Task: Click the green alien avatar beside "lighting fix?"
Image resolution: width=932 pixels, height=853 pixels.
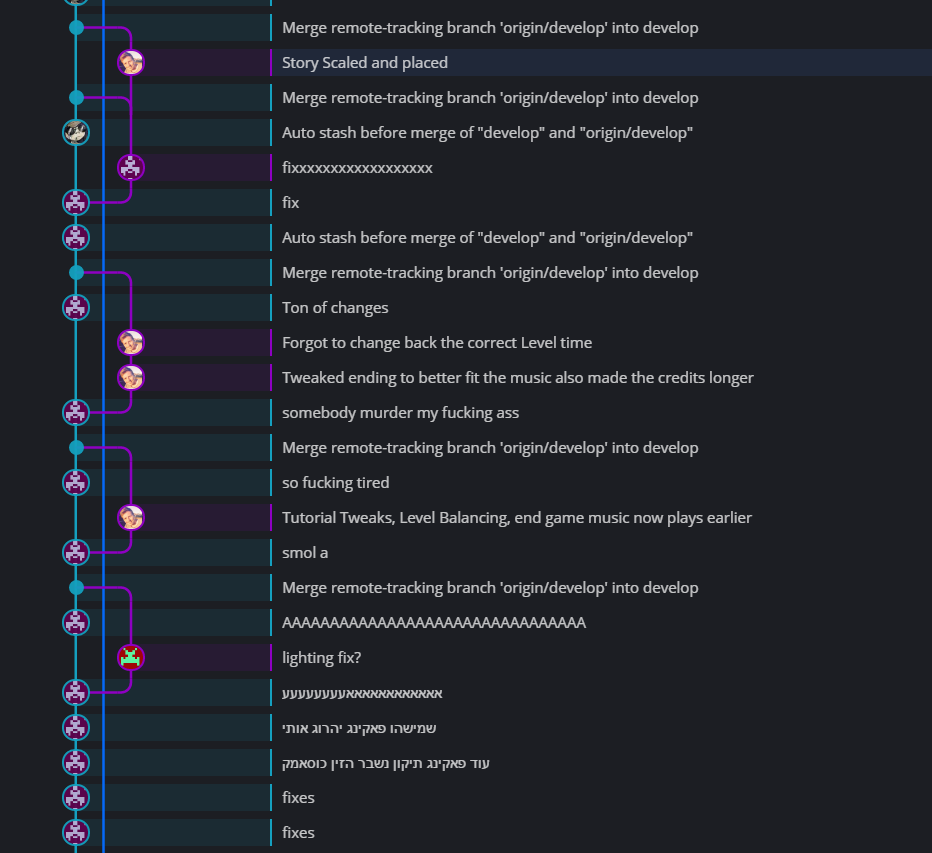Action: point(131,657)
